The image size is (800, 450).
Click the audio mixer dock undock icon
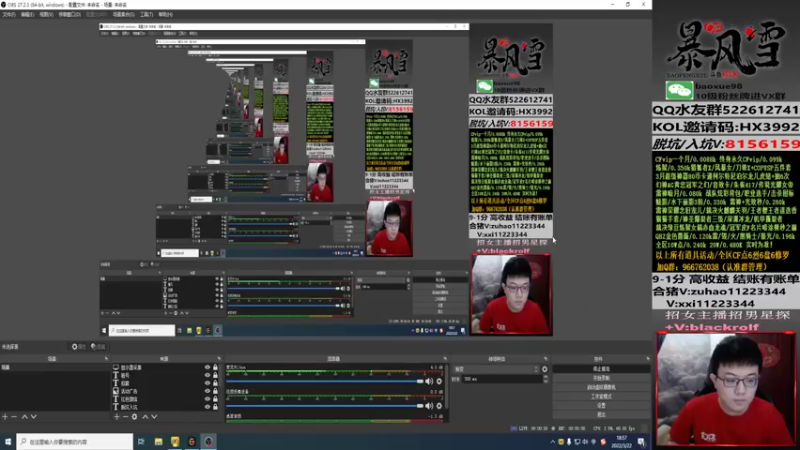click(x=445, y=359)
